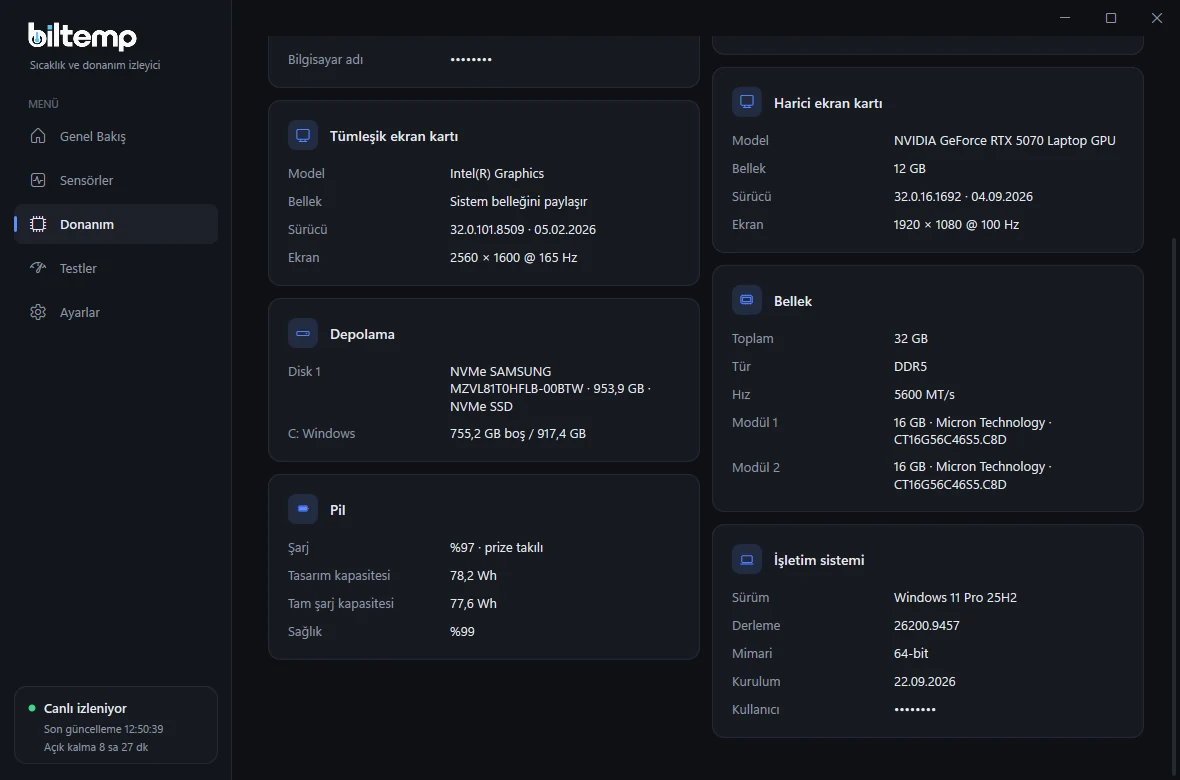Click the Harici ekran kartı monitor icon
This screenshot has width=1180, height=780.
click(747, 102)
